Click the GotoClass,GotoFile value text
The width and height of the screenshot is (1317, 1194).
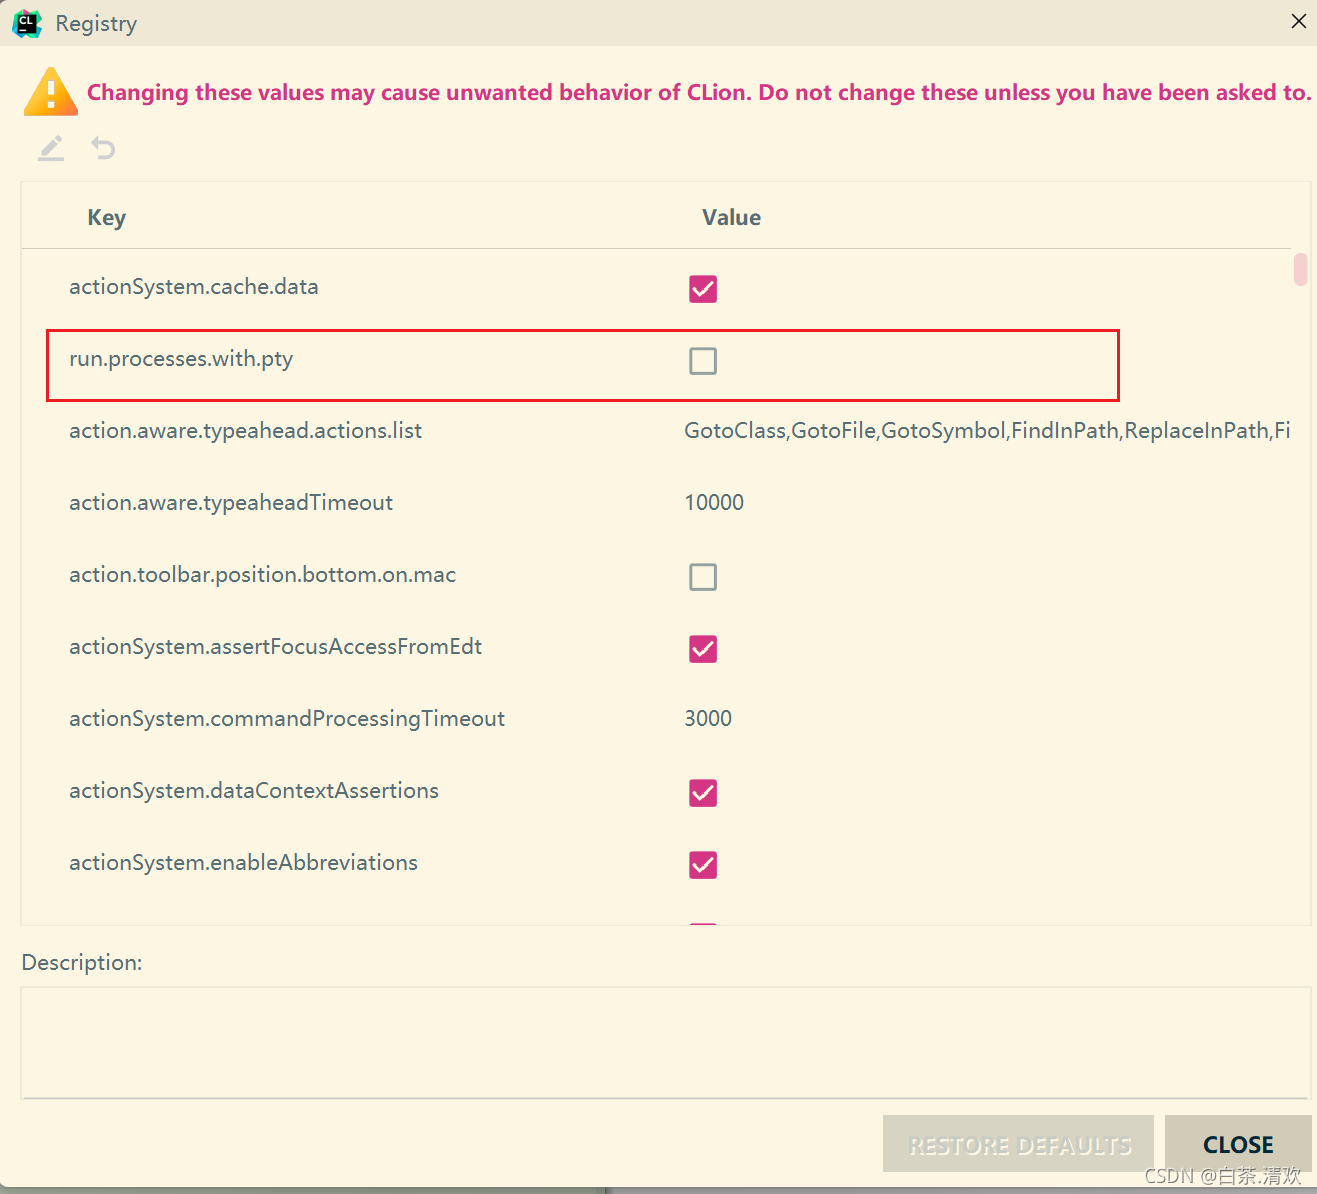click(x=987, y=431)
